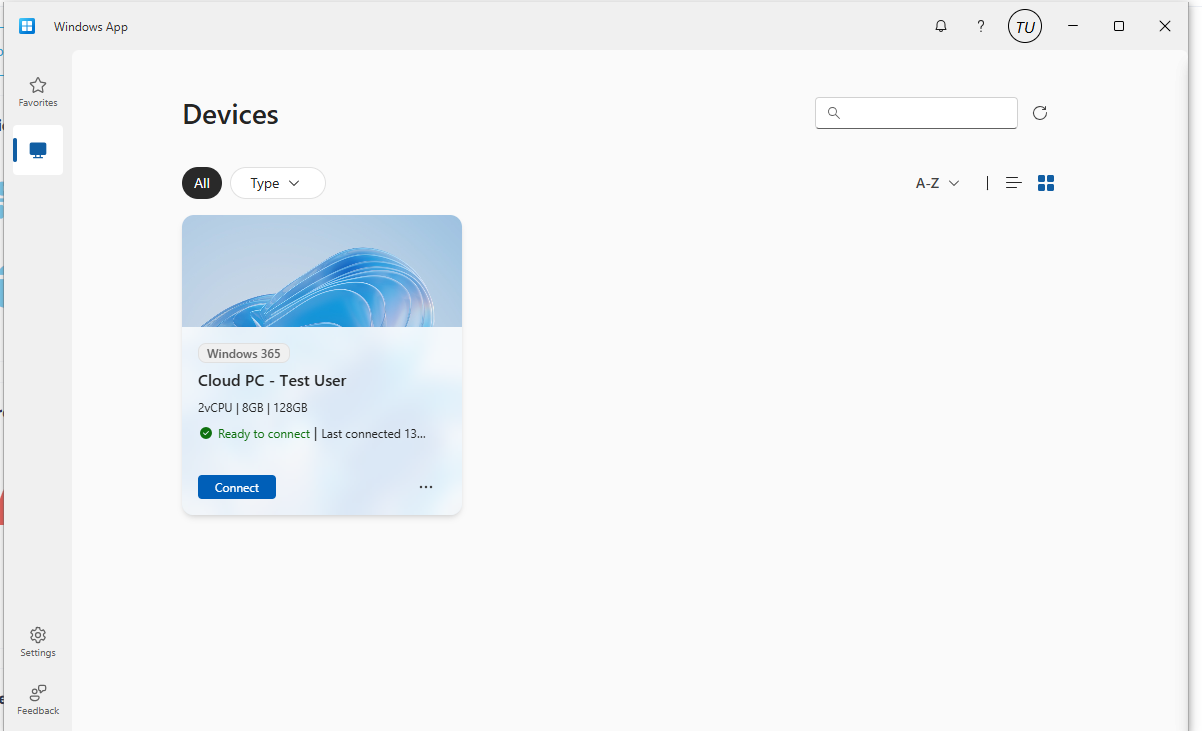Click the 2vCPU | 8GB | 128GB specs text
1202x731 pixels.
(253, 408)
